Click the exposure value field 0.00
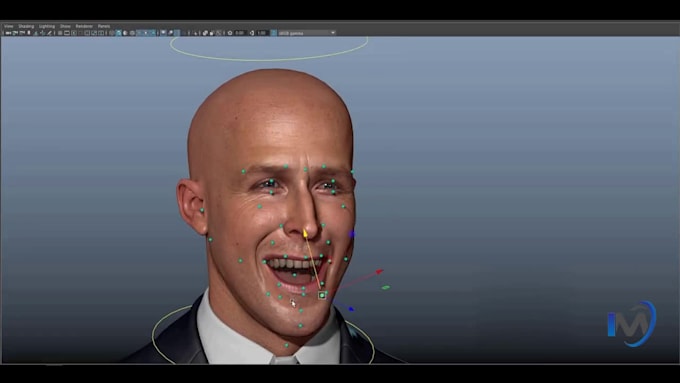The height and width of the screenshot is (383, 680). click(x=240, y=33)
